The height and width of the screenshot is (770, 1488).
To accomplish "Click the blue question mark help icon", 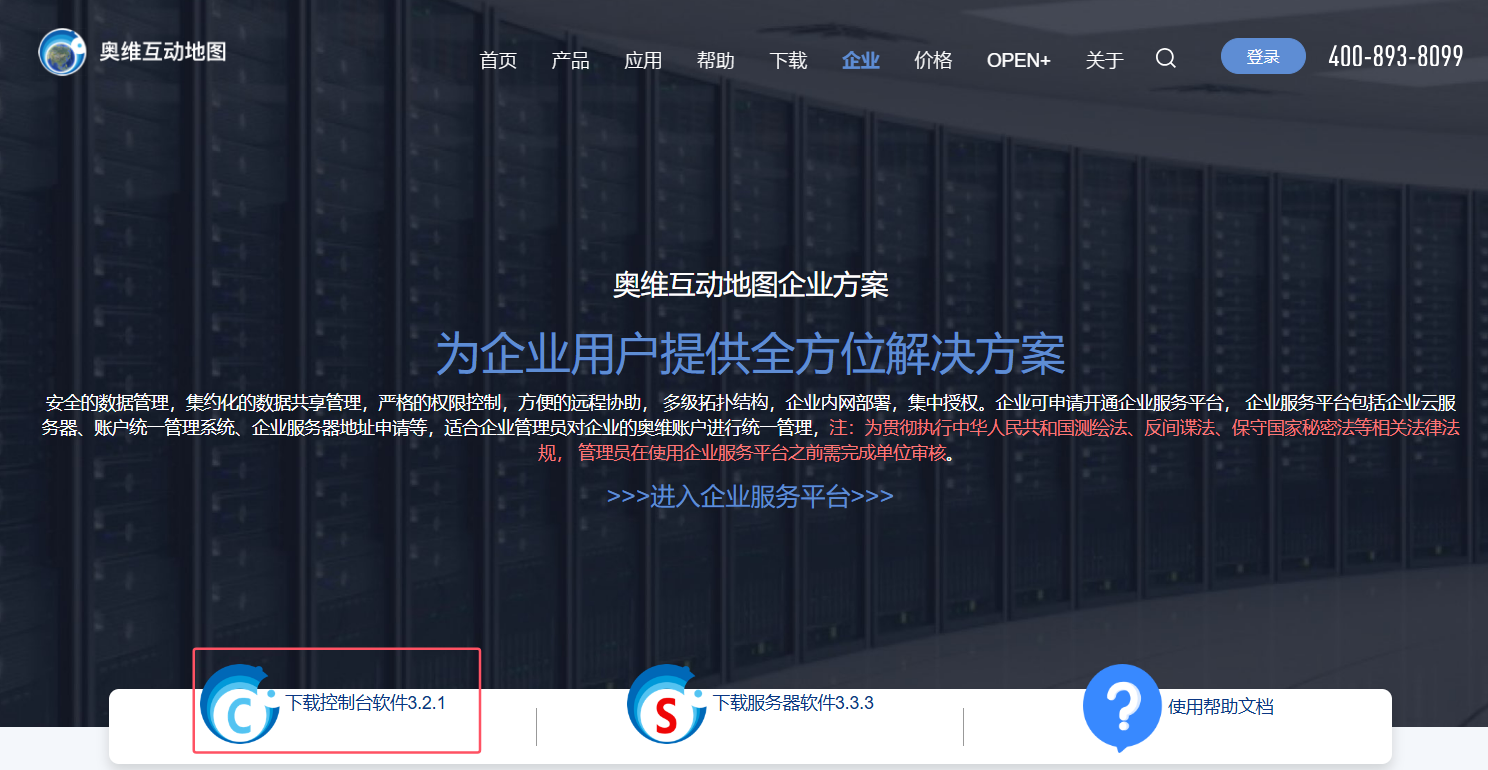I will coord(1122,707).
